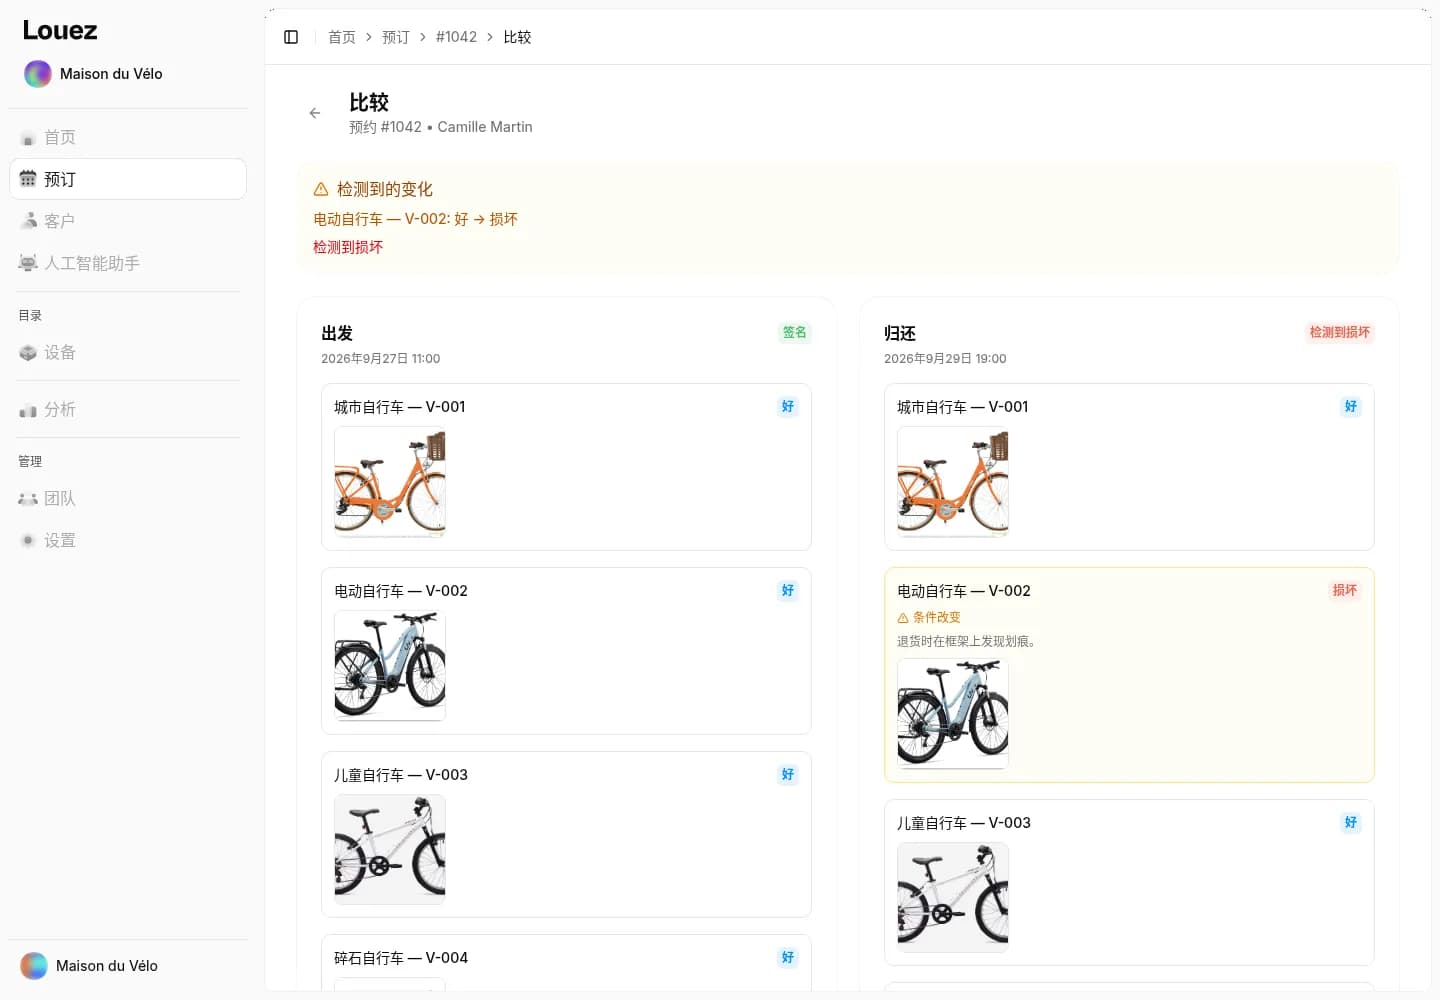This screenshot has width=1440, height=1000.
Task: Click return photo of damaged 电动自行车 V-002
Action: (953, 714)
